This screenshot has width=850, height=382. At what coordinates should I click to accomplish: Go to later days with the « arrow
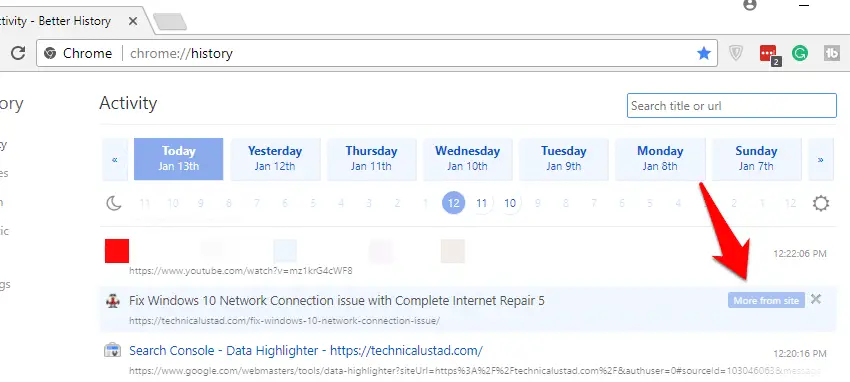[115, 159]
